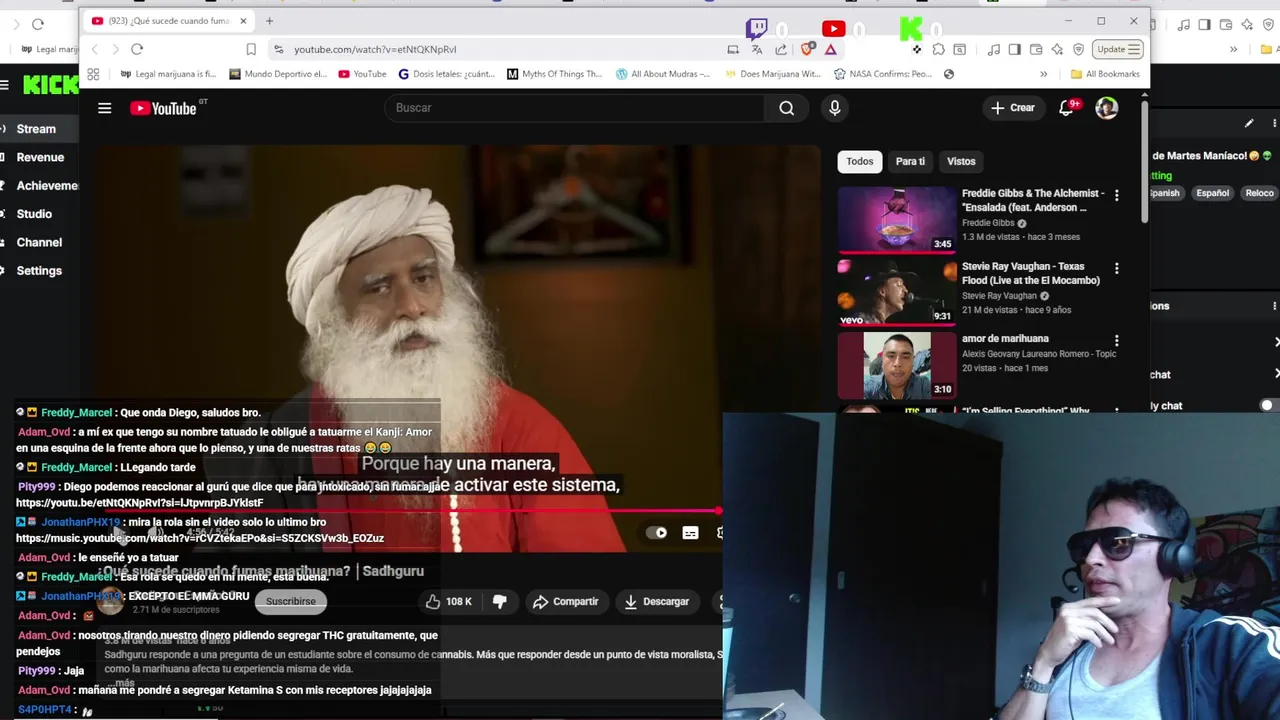Click Descargar to download the video
Viewport: 1280px width, 720px height.
point(657,601)
